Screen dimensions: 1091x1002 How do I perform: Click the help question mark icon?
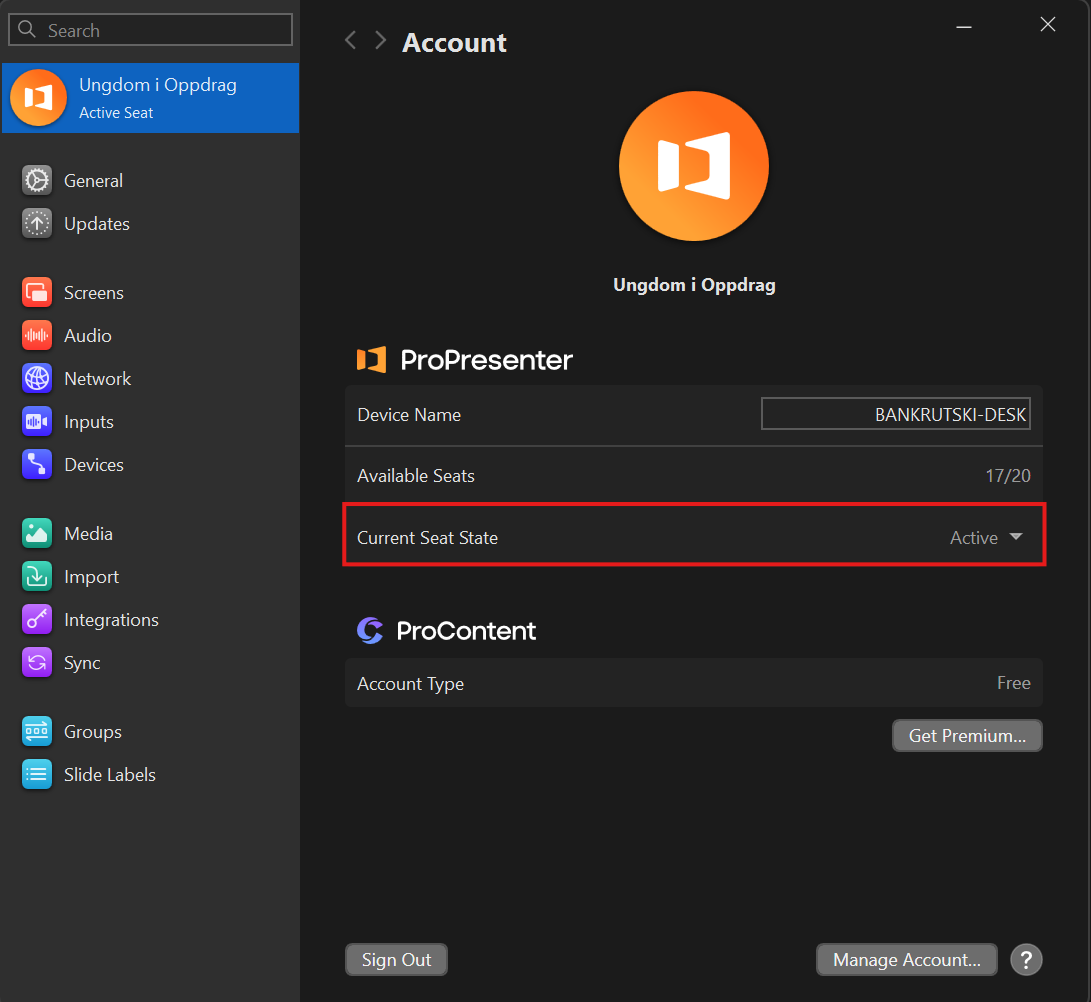[1026, 960]
